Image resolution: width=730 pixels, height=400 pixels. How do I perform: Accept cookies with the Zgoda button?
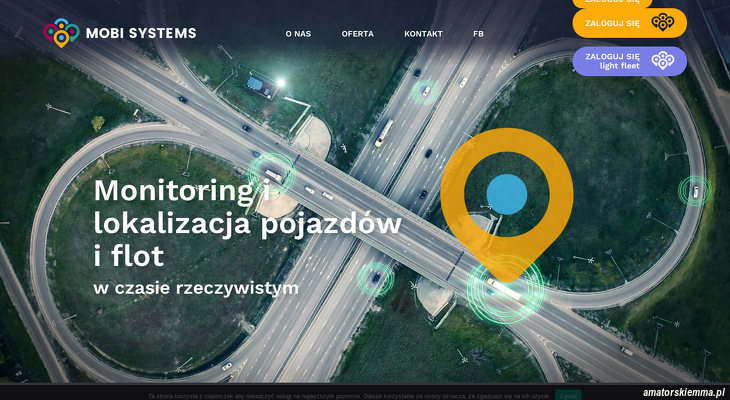[x=568, y=396]
